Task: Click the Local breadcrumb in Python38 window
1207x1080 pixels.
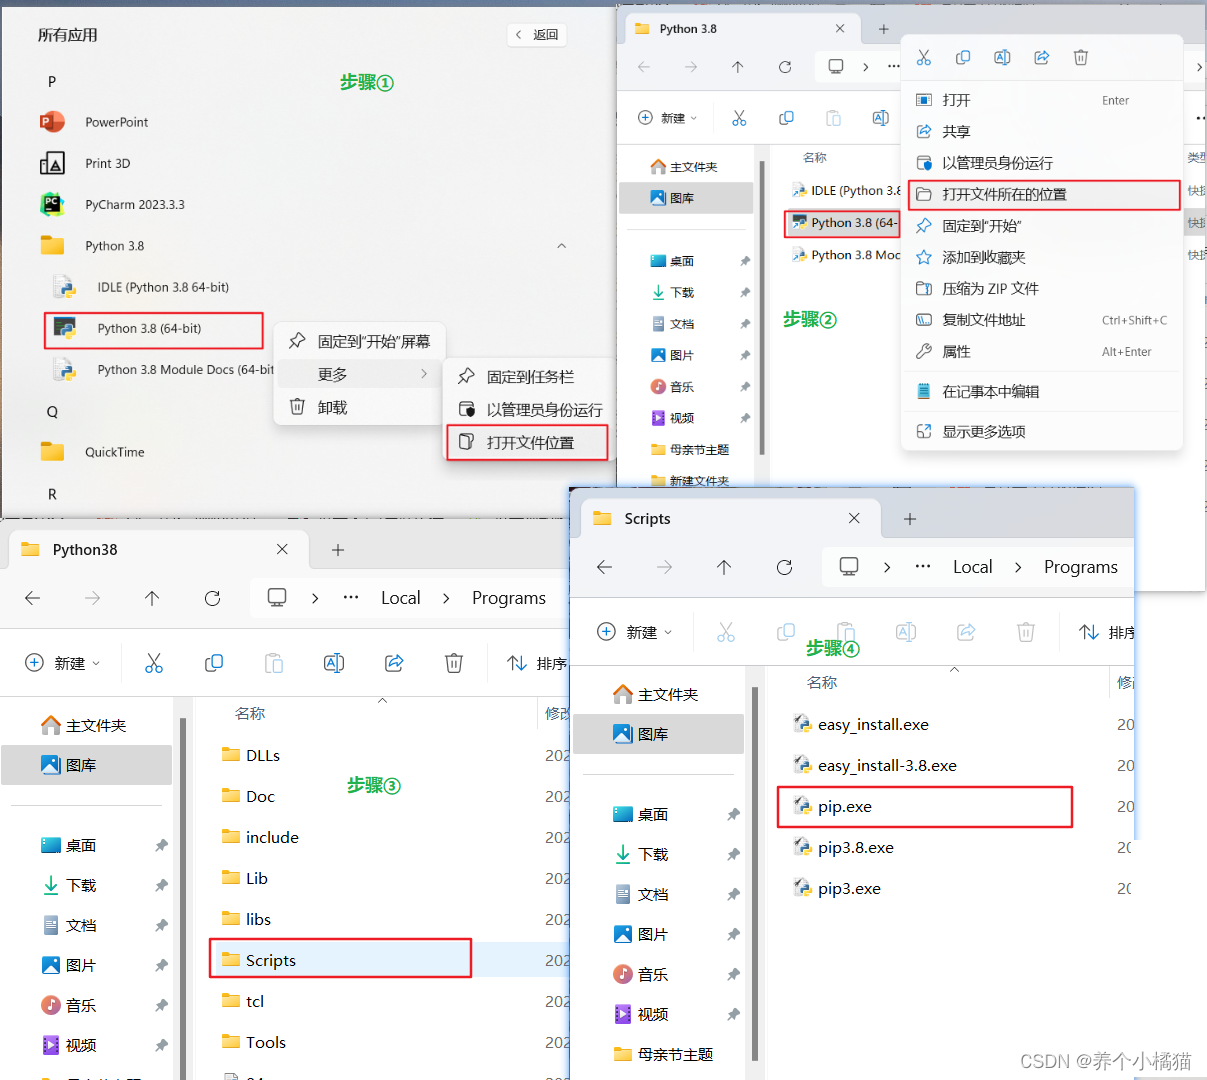Action: click(x=401, y=598)
